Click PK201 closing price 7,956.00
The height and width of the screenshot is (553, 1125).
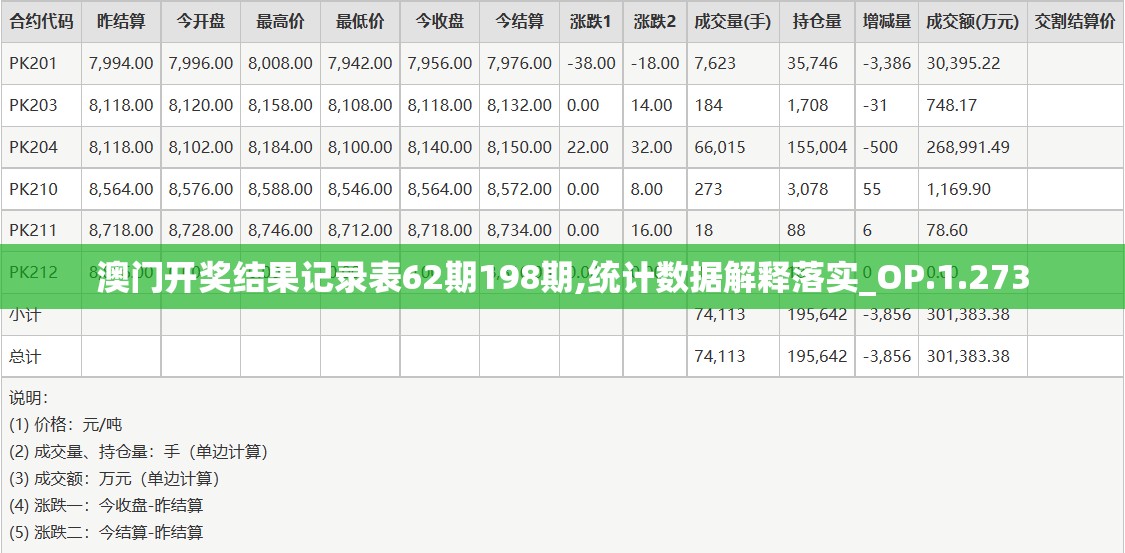(x=440, y=63)
